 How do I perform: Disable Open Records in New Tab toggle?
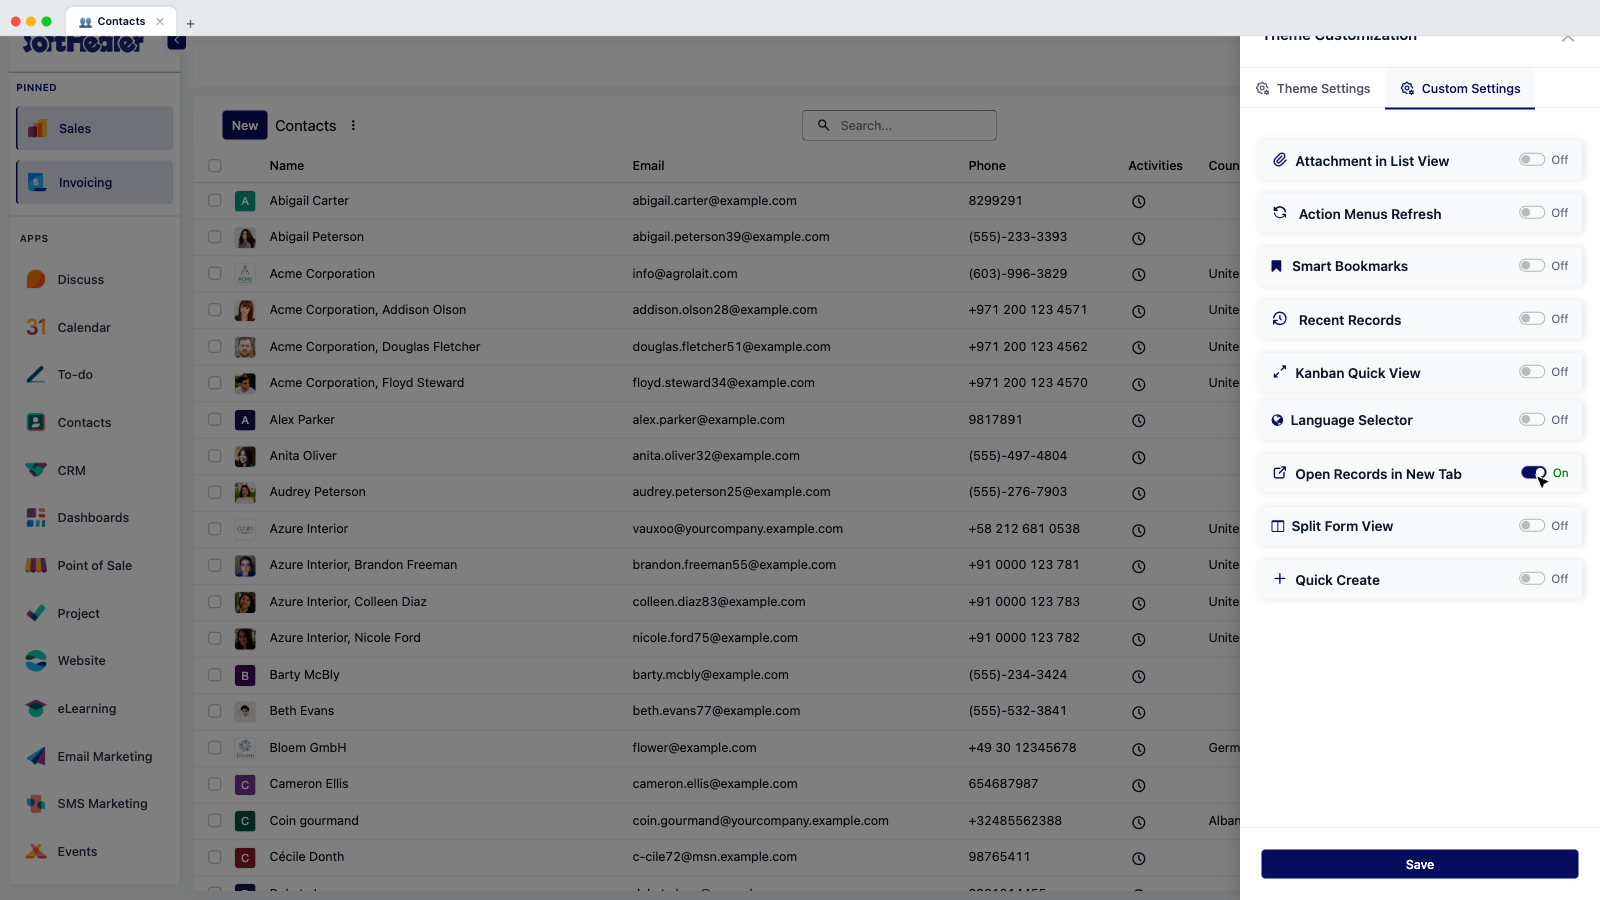click(x=1534, y=473)
